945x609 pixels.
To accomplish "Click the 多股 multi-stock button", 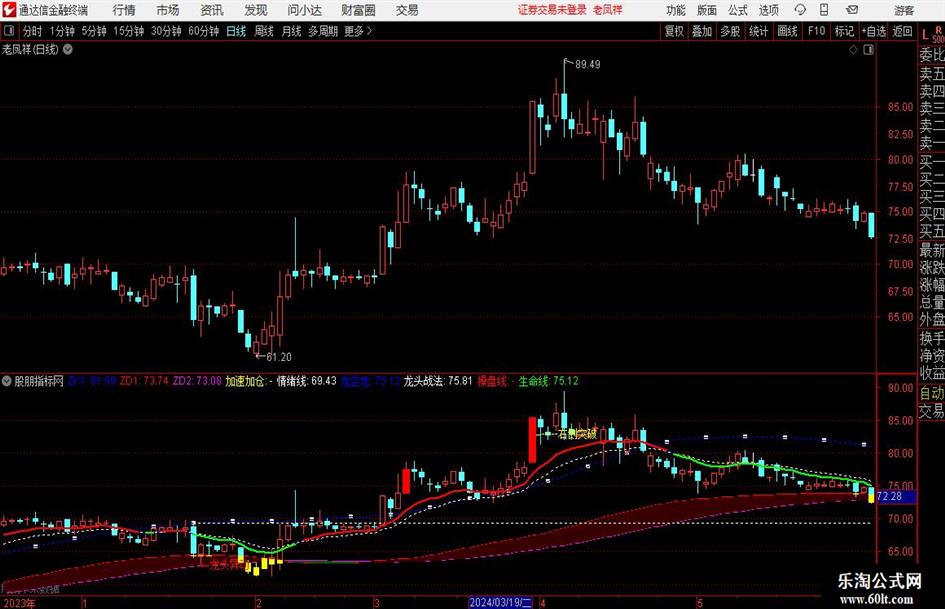I will tap(730, 31).
